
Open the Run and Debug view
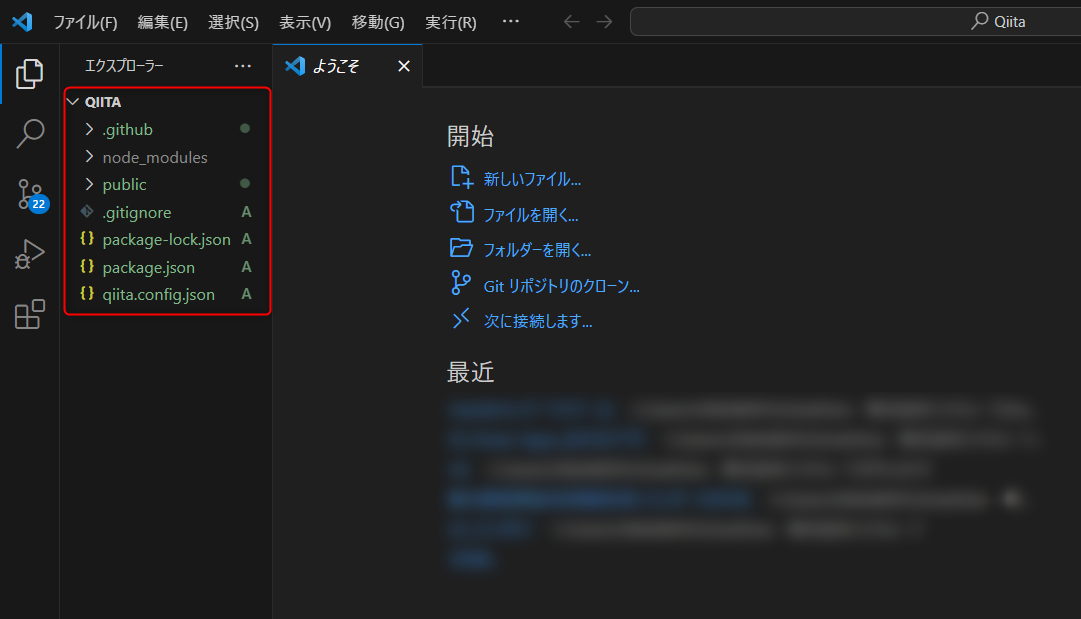[x=30, y=254]
